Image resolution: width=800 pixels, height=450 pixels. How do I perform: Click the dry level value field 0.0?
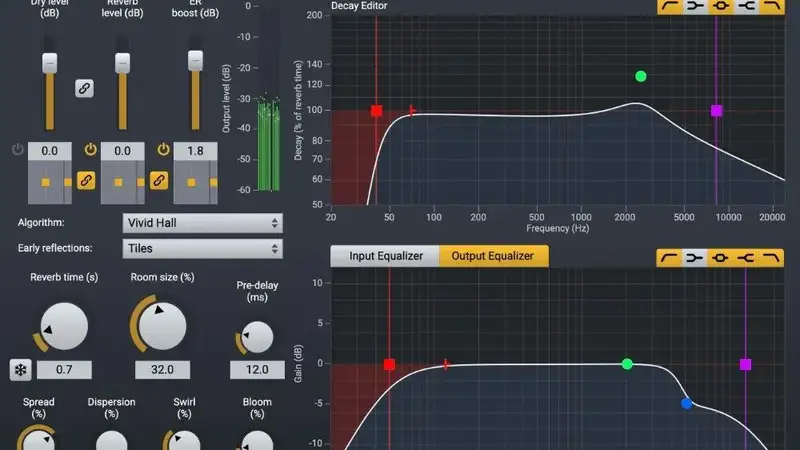point(49,151)
